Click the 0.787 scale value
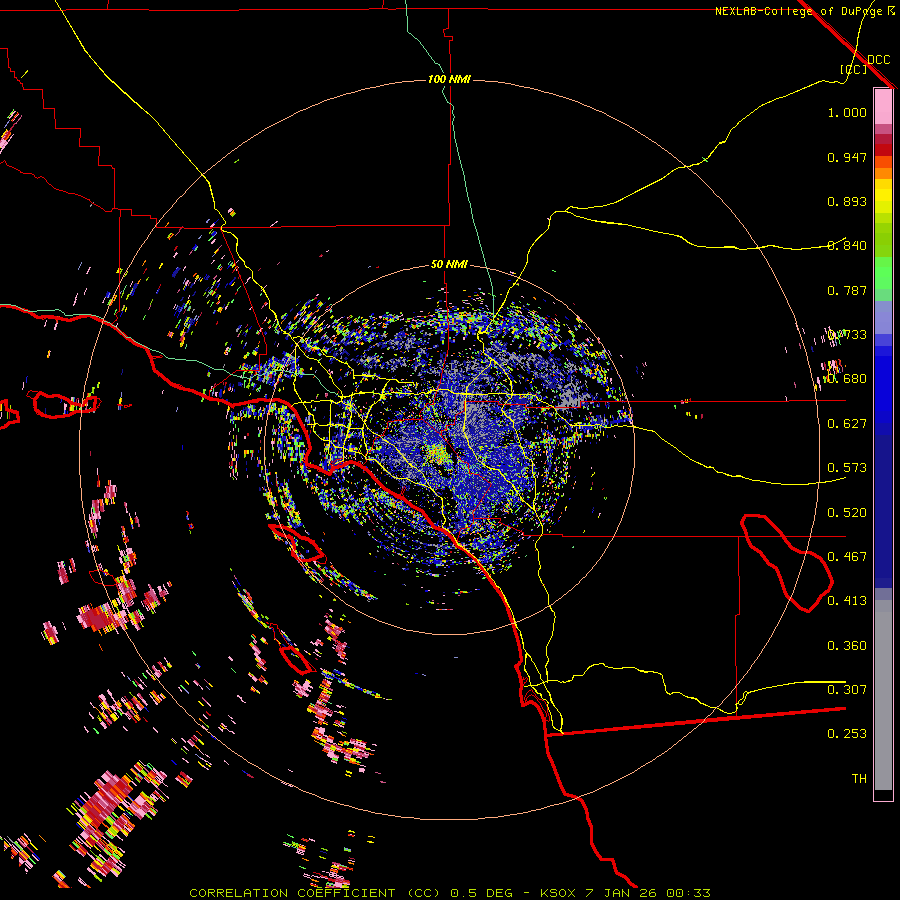Viewport: 900px width, 900px height. pyautogui.click(x=847, y=290)
